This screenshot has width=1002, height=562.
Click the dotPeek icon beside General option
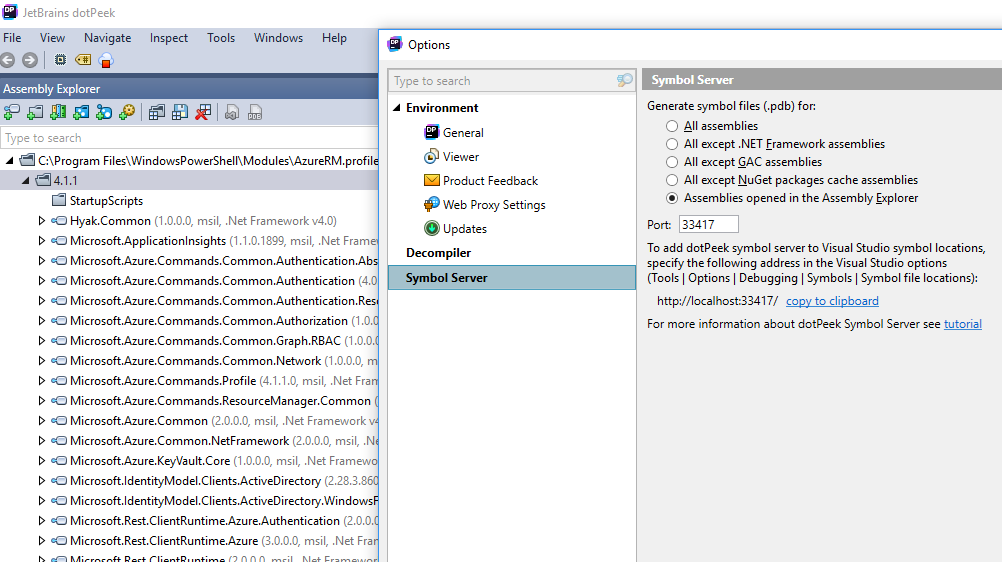click(431, 132)
